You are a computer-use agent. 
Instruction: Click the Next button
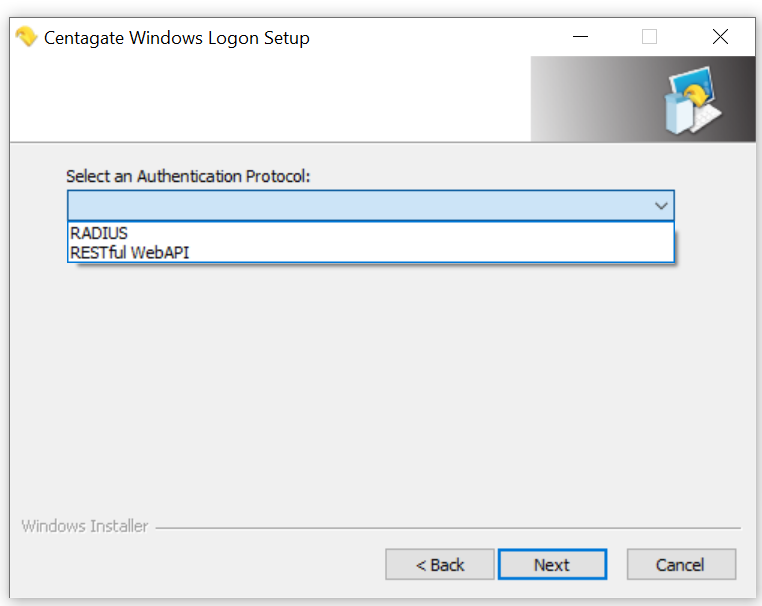pyautogui.click(x=552, y=565)
